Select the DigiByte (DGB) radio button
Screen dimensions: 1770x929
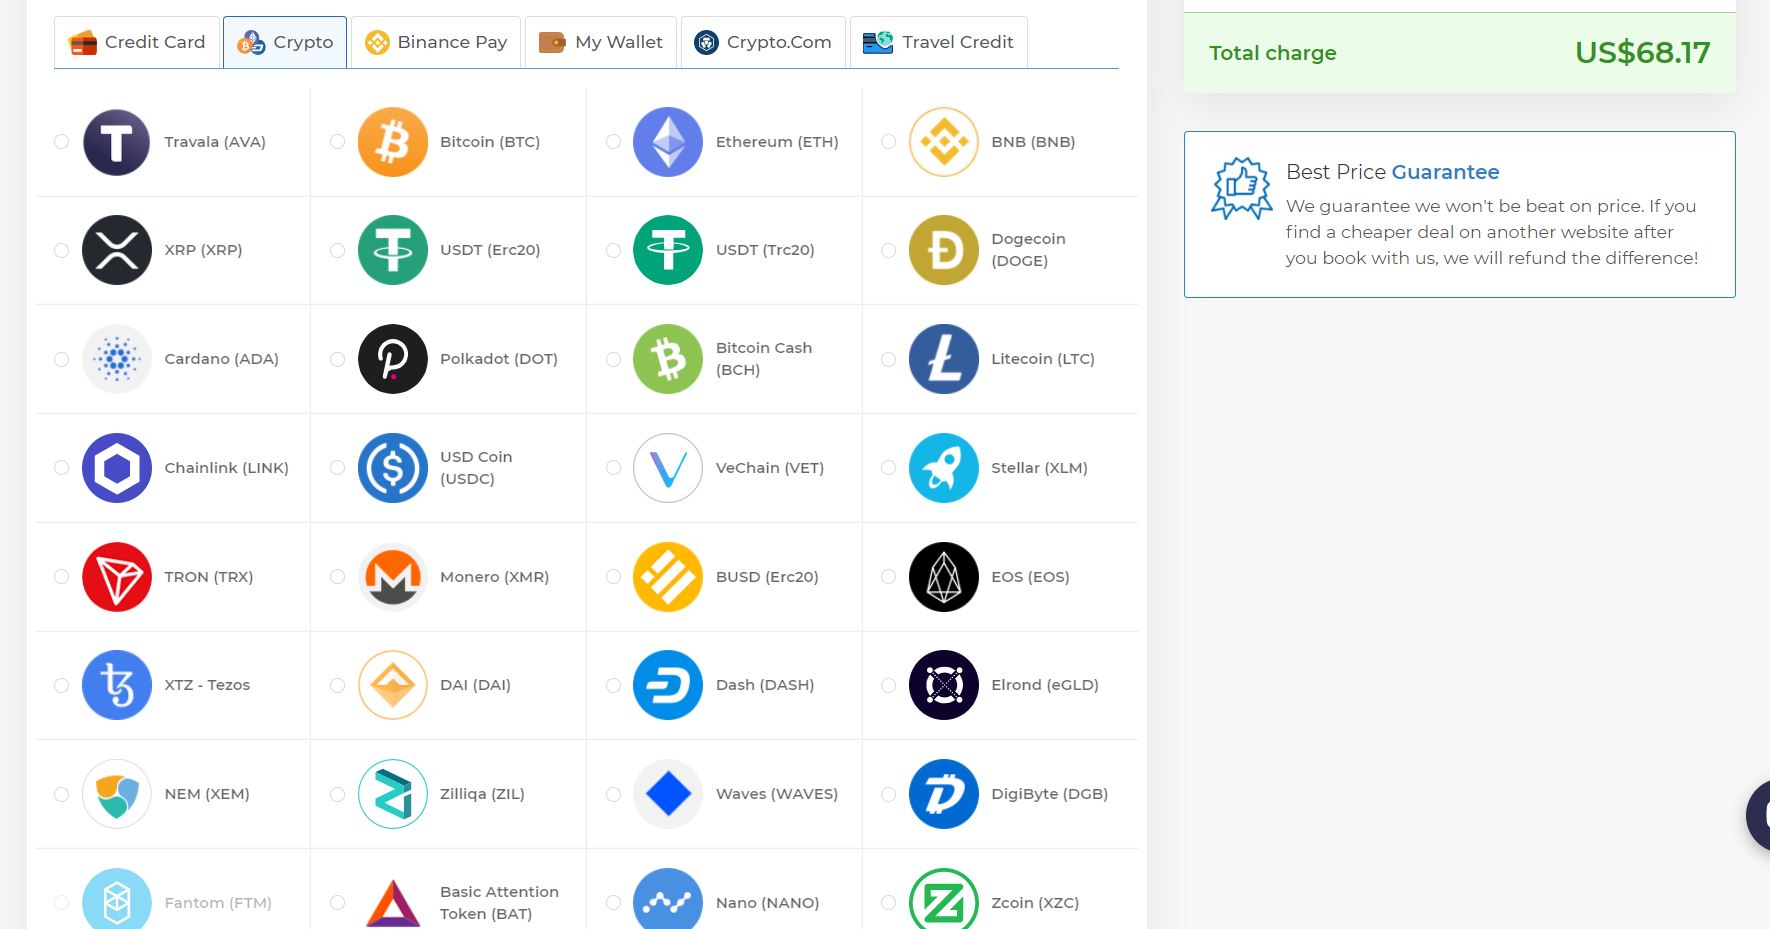coord(888,794)
